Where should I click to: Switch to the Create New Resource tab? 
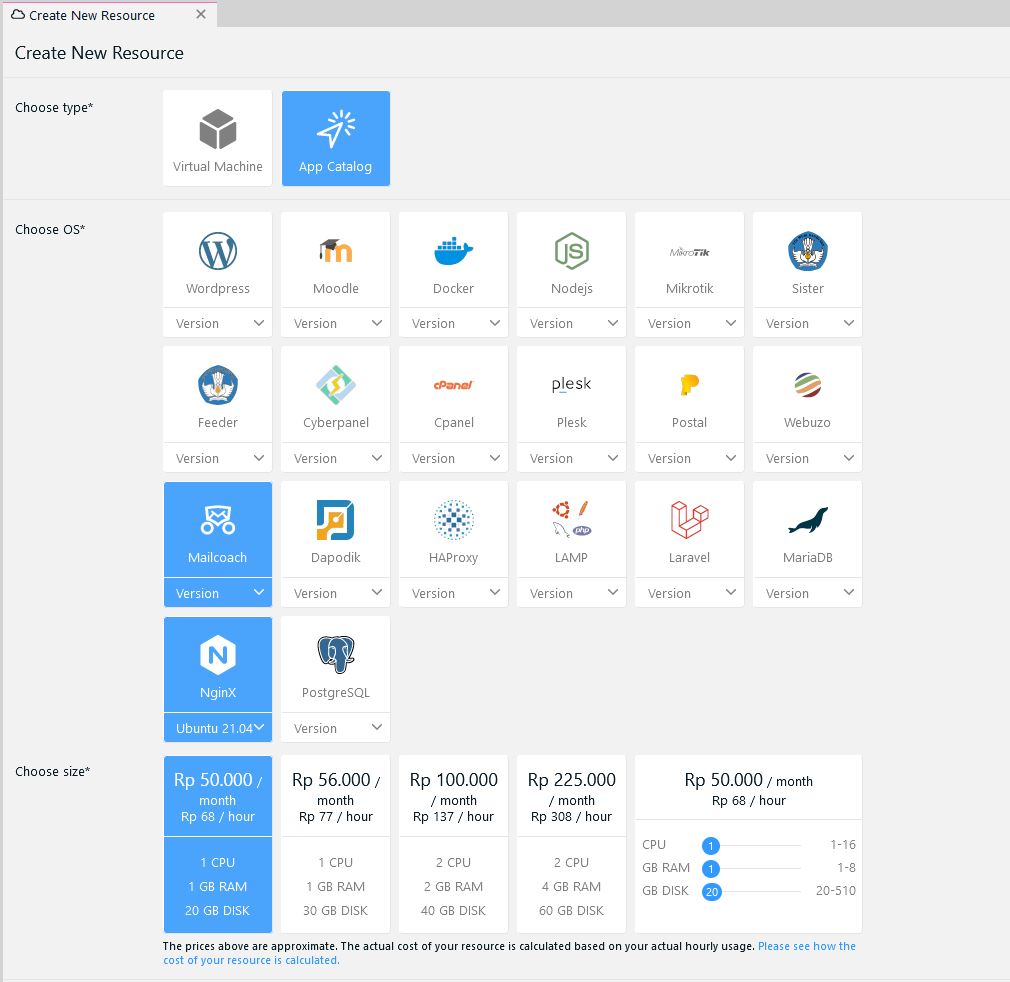(92, 15)
